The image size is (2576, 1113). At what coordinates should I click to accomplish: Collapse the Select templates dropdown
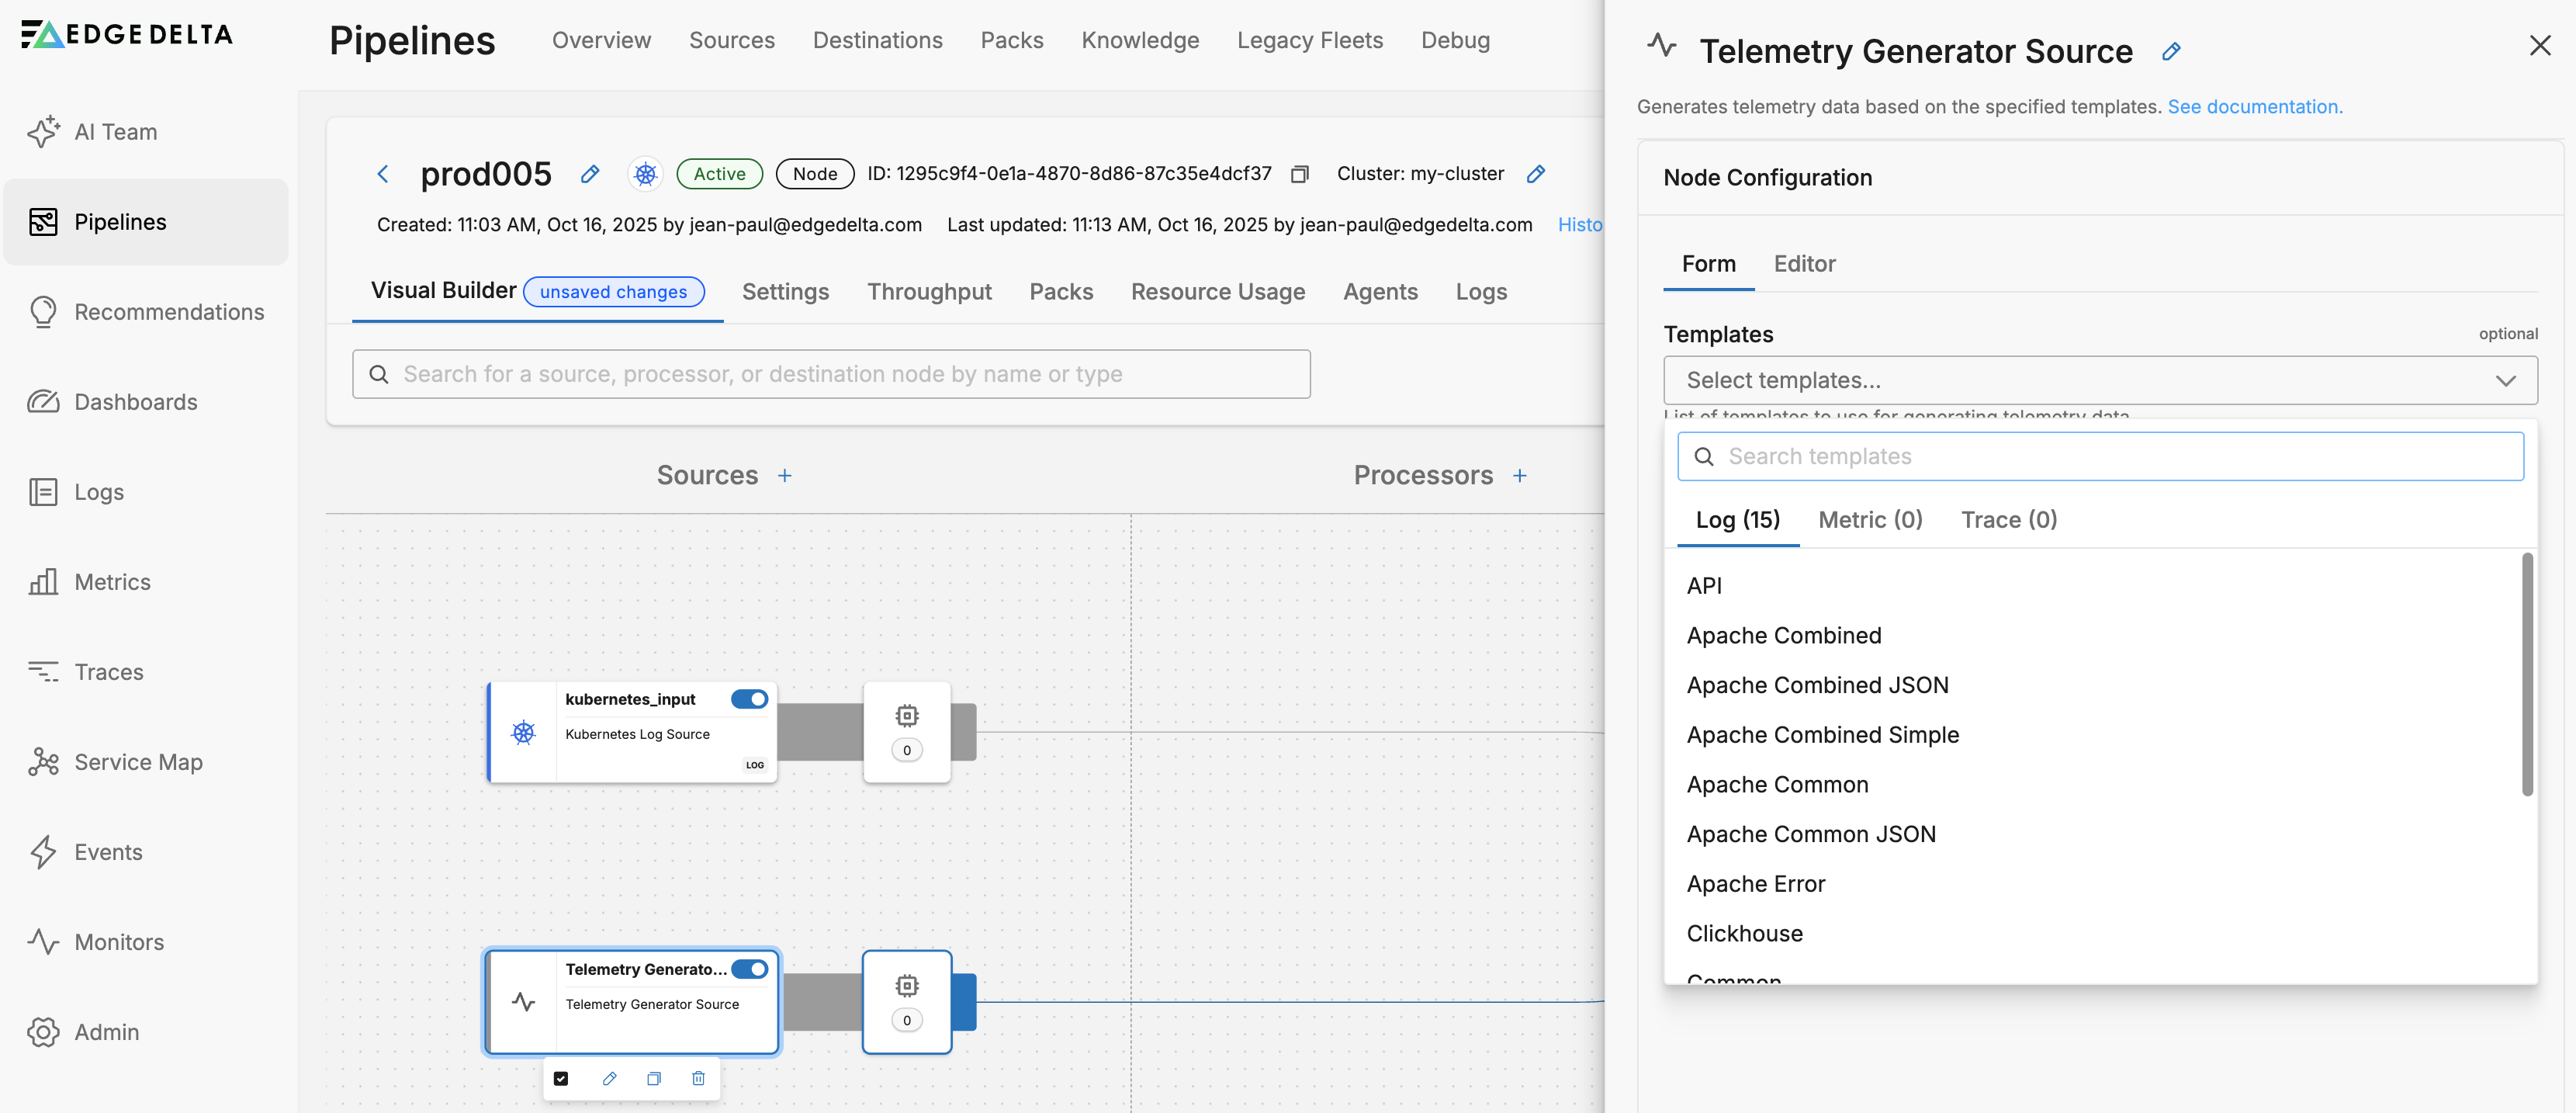(2505, 380)
